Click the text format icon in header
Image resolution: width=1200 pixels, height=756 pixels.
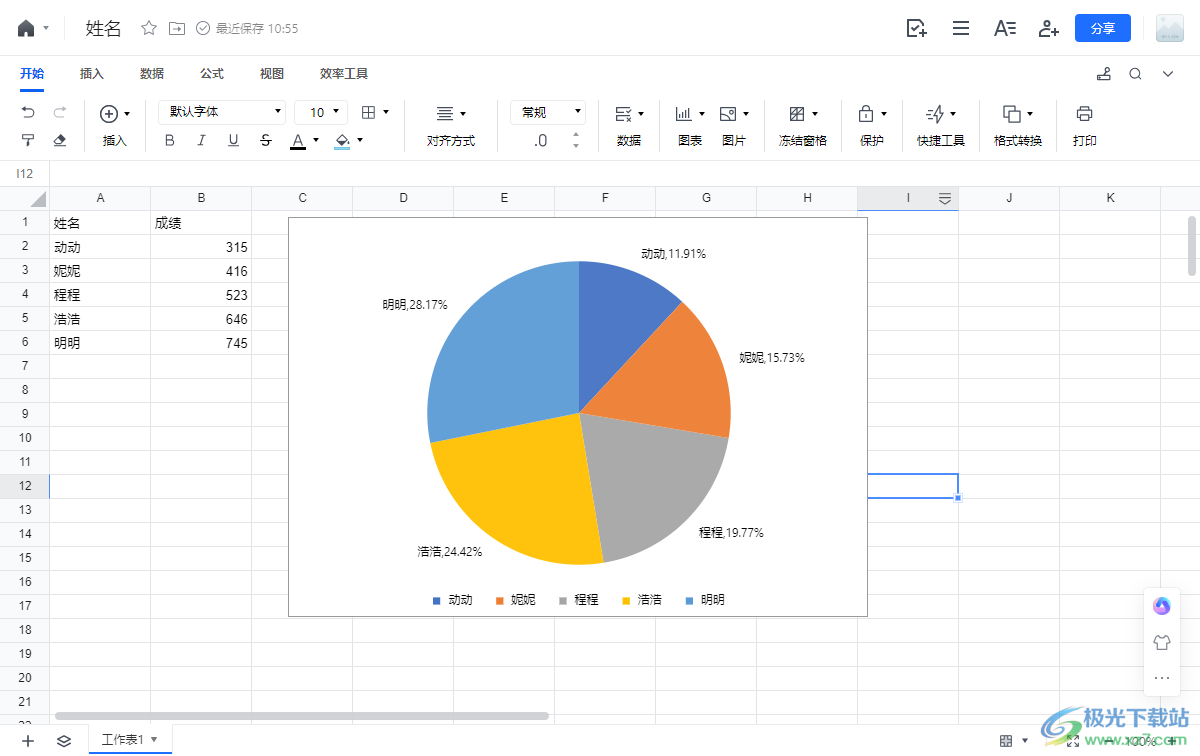coord(1005,28)
